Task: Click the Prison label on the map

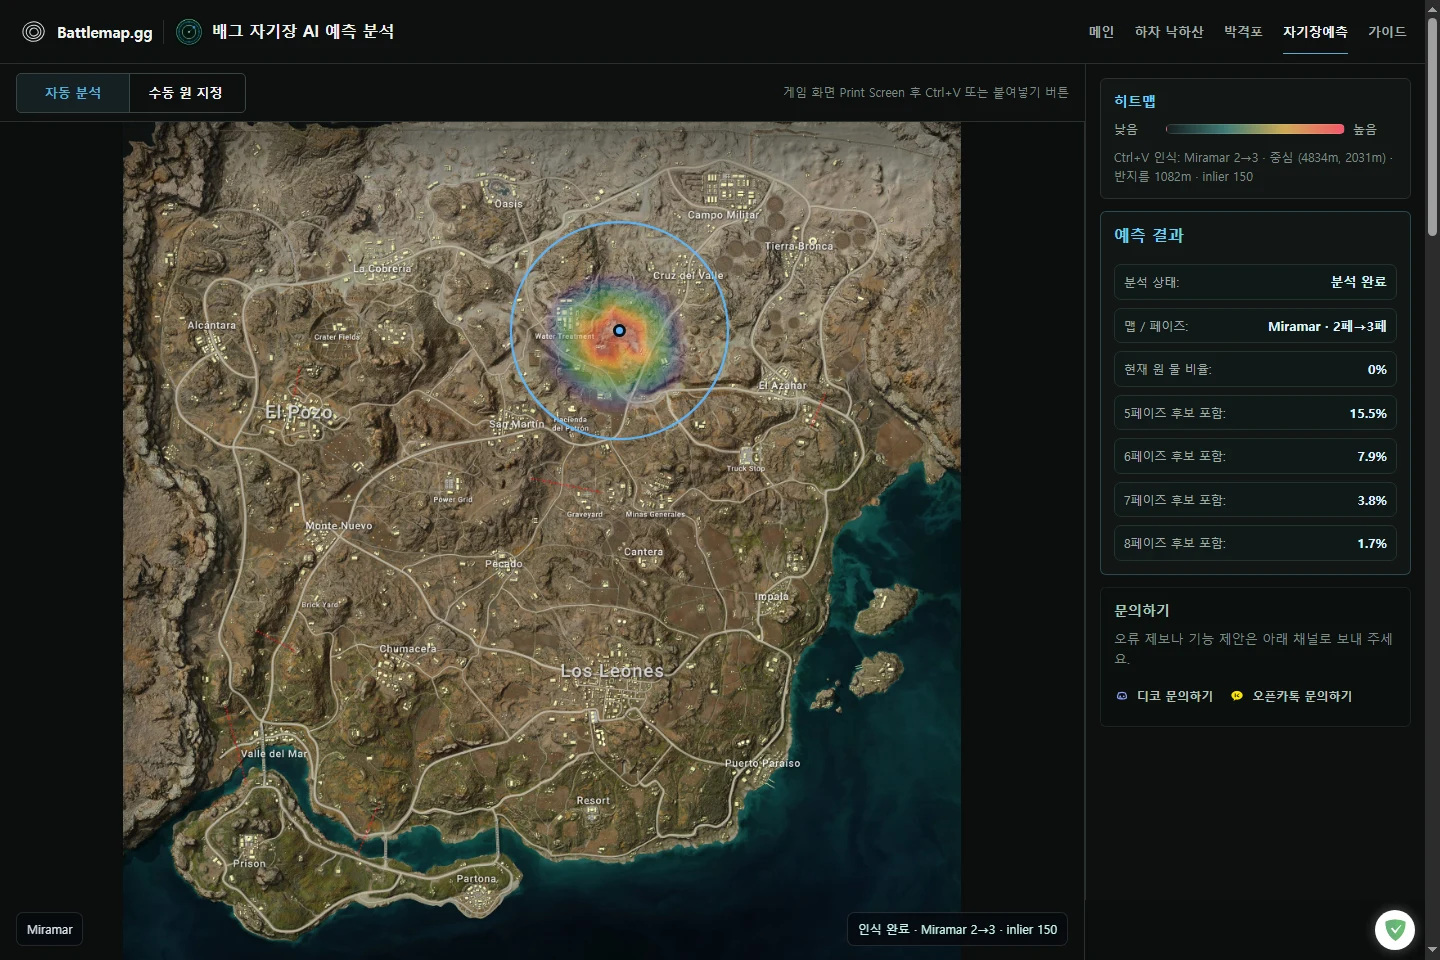Action: click(x=250, y=864)
